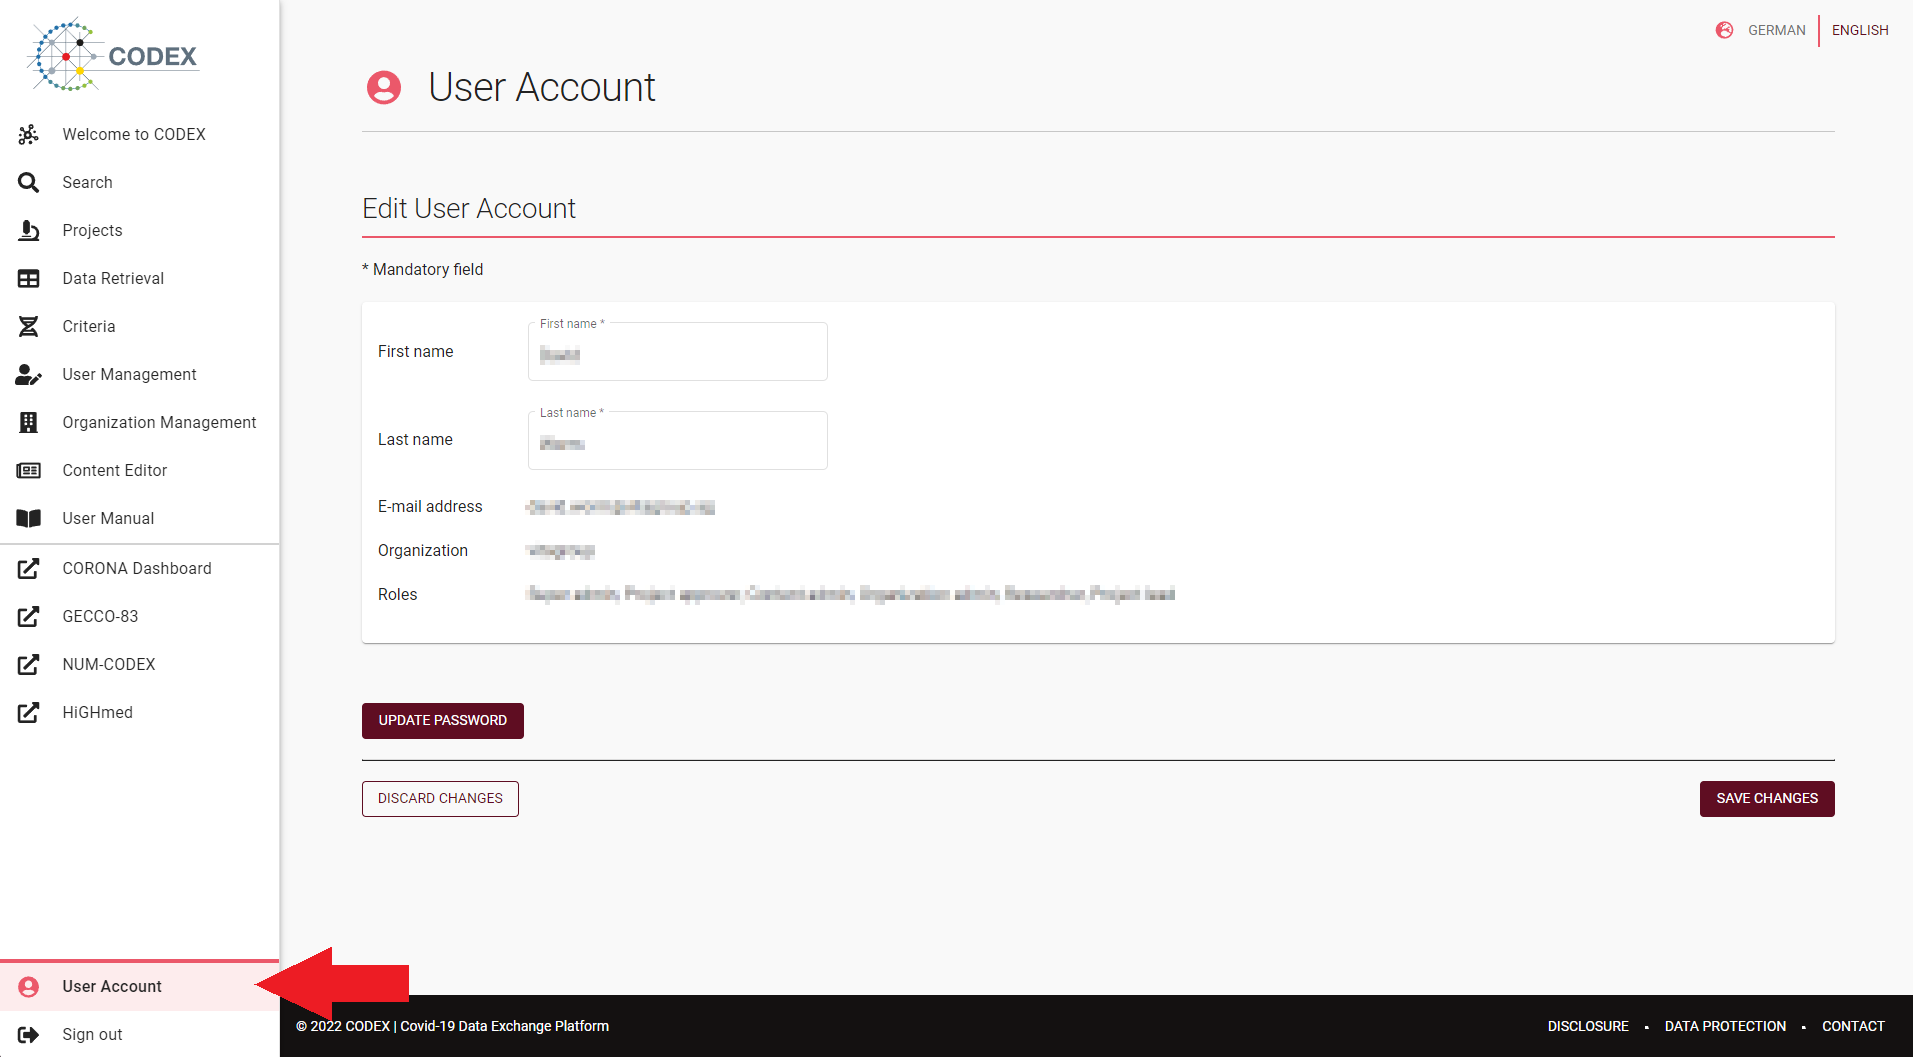Click the GECCO-83 external link icon

[x=28, y=616]
